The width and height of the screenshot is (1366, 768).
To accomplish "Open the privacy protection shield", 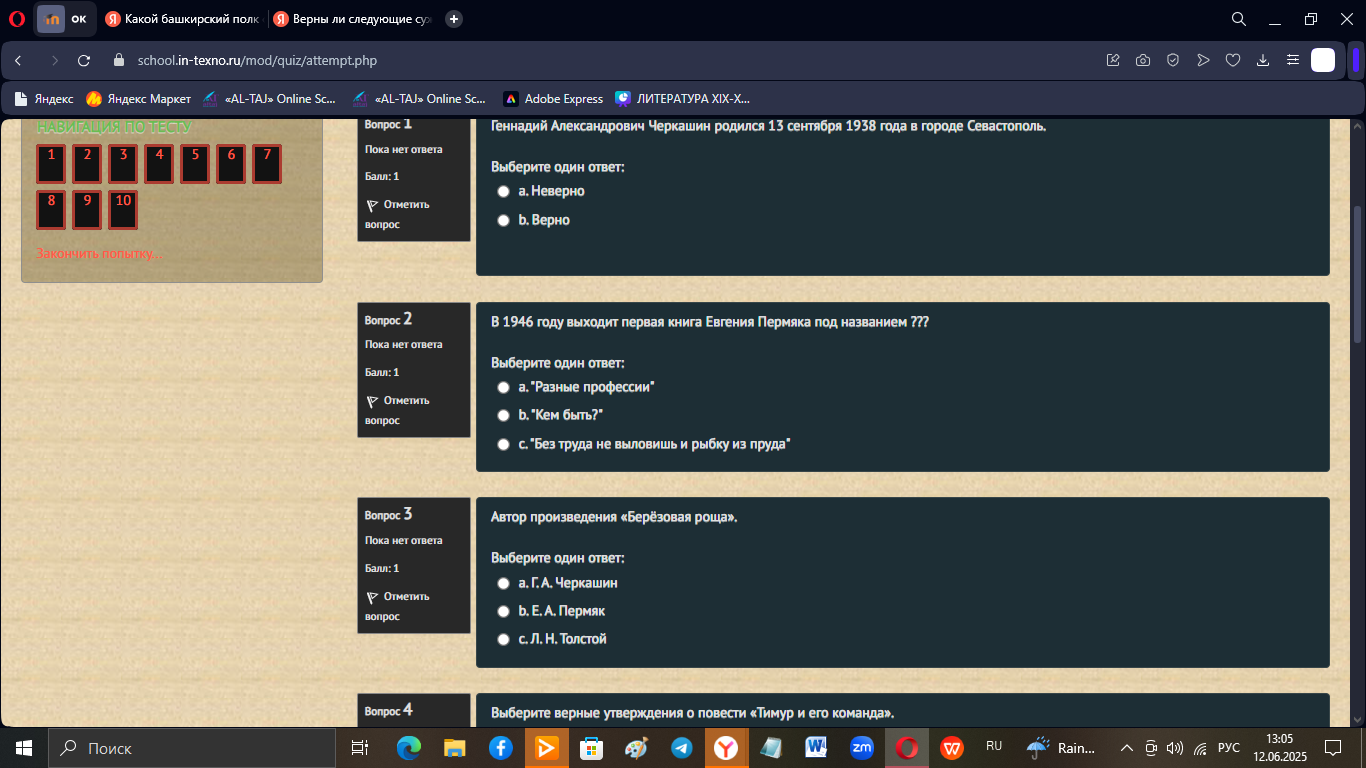I will pos(1173,61).
